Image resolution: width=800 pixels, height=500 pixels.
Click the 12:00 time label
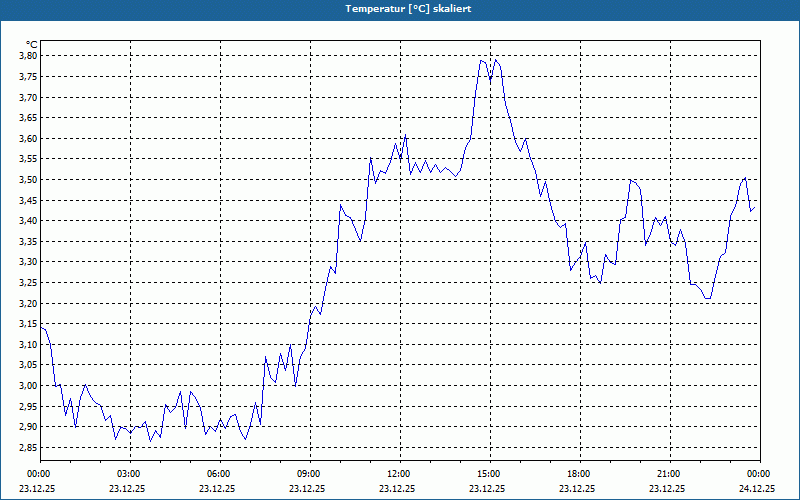[x=398, y=474]
